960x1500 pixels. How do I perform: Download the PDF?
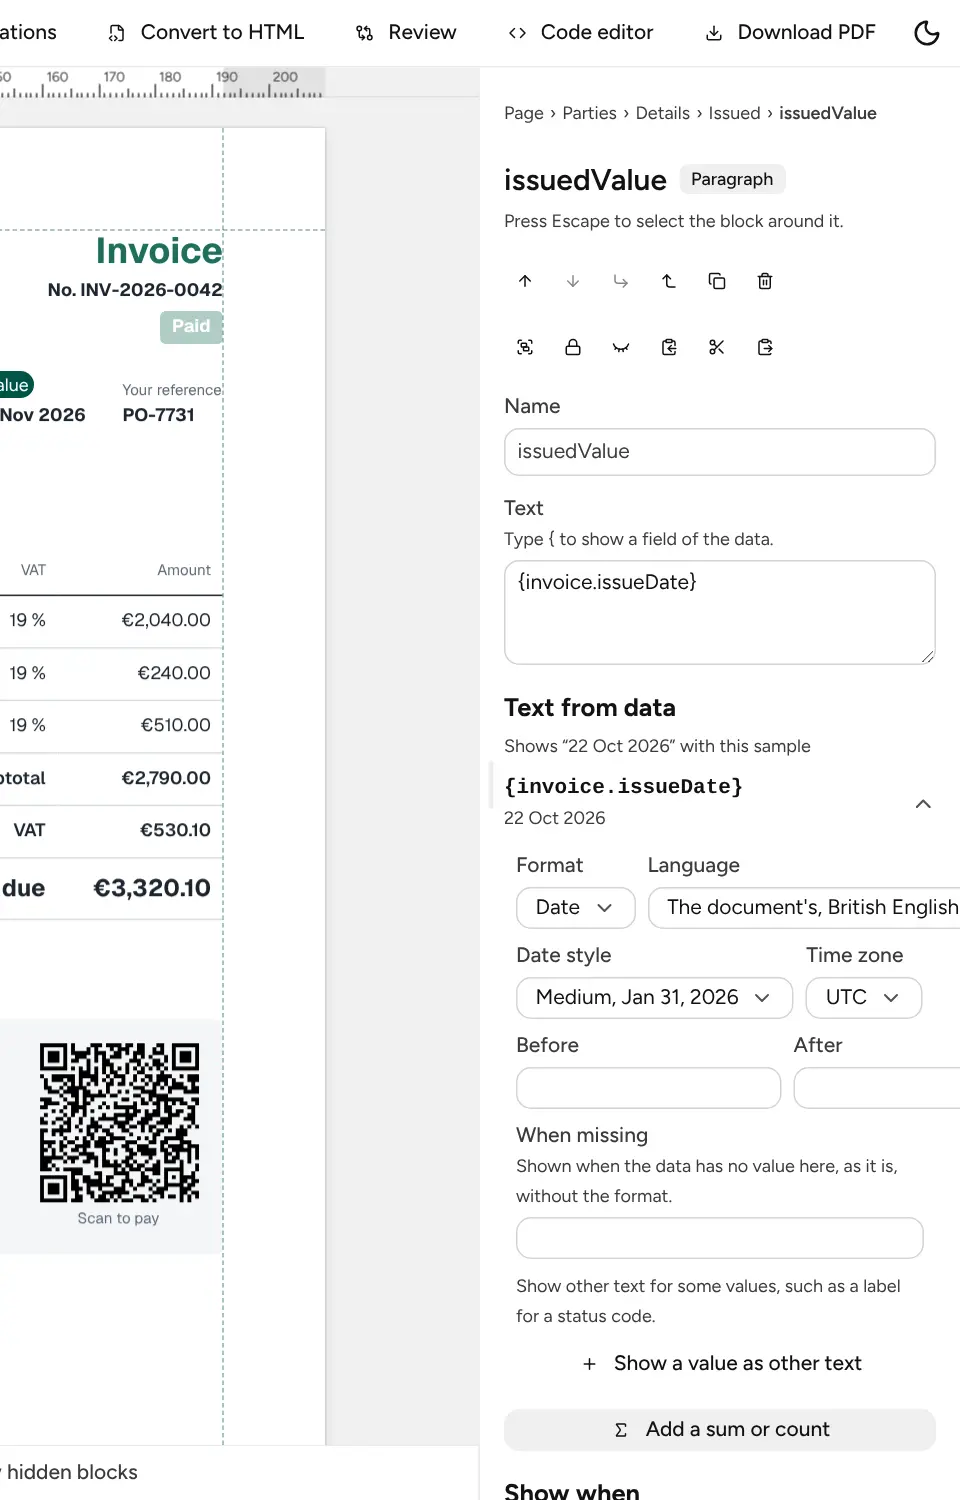coord(791,33)
